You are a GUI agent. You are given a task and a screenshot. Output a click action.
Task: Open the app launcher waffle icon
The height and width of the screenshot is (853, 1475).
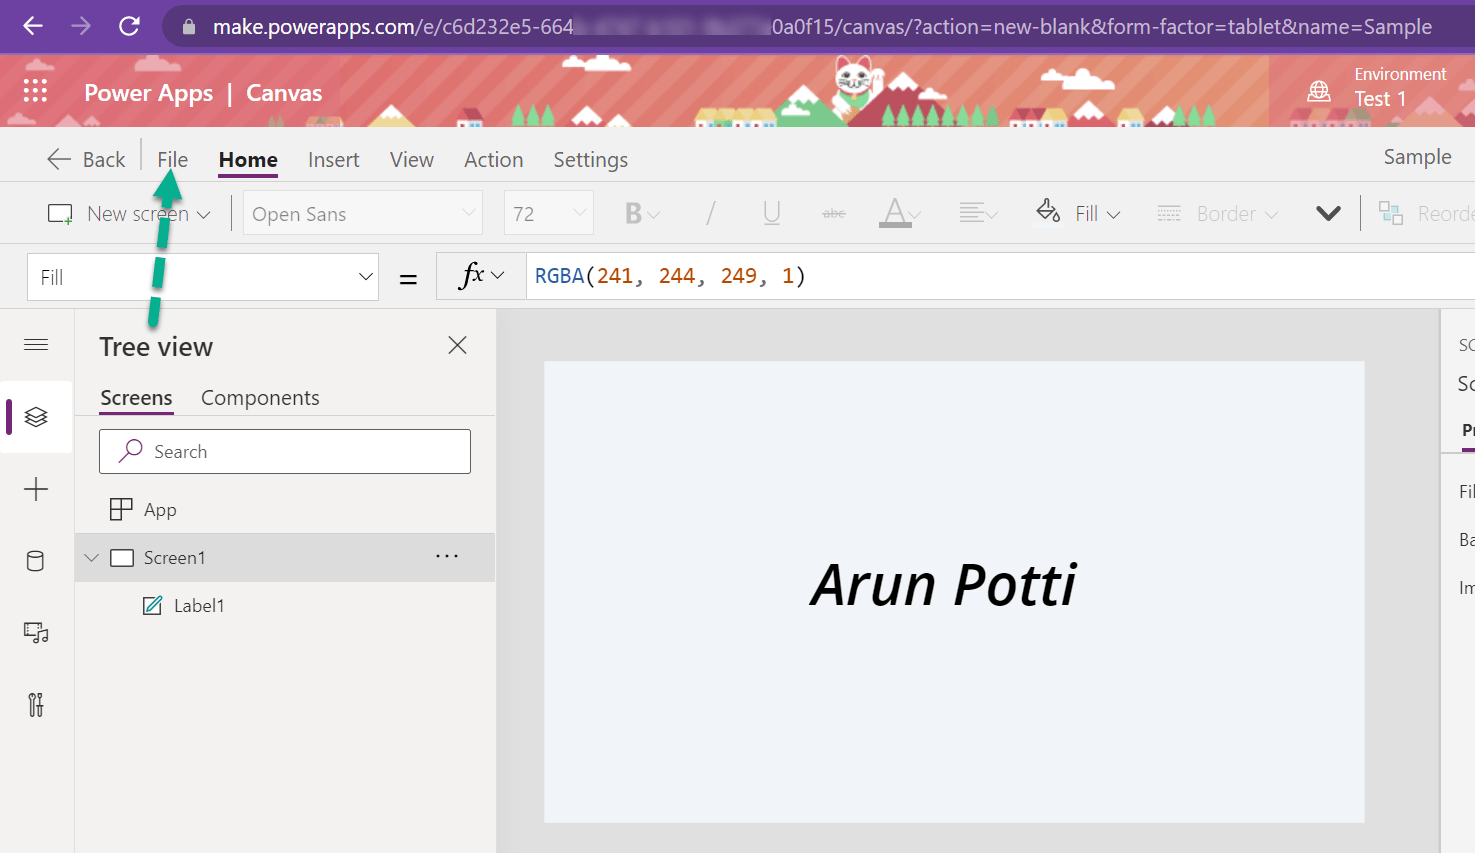coord(35,91)
